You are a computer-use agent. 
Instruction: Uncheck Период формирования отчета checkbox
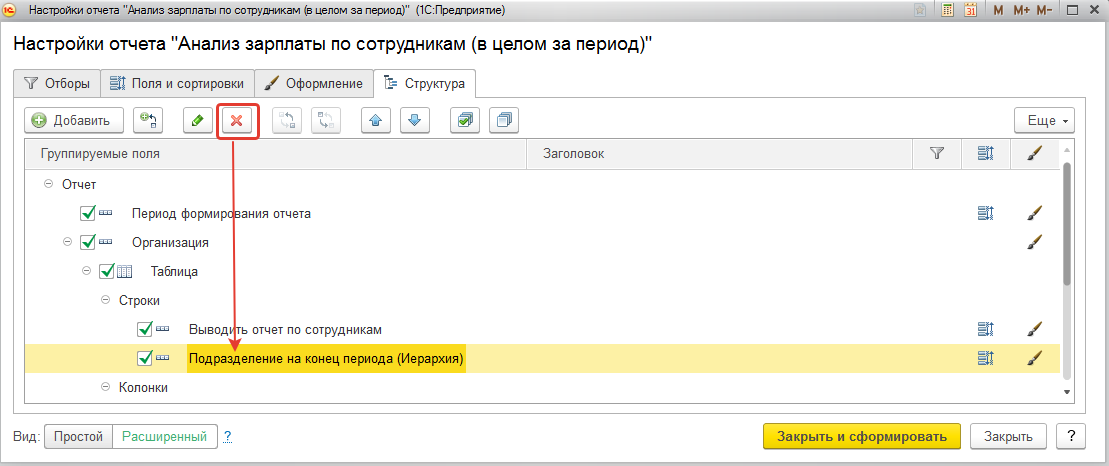click(x=88, y=213)
